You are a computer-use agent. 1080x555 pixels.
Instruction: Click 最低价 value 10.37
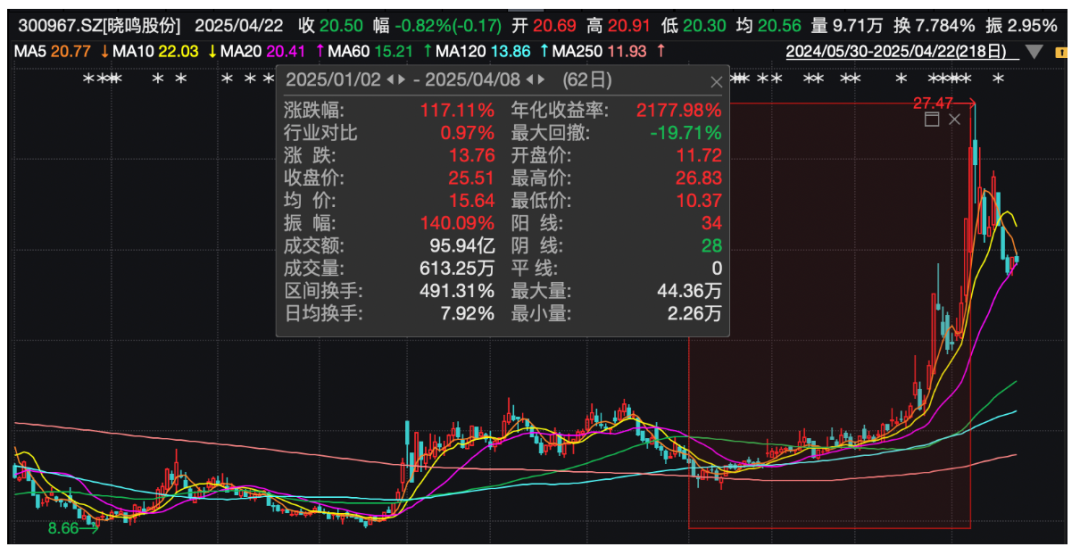coord(698,201)
